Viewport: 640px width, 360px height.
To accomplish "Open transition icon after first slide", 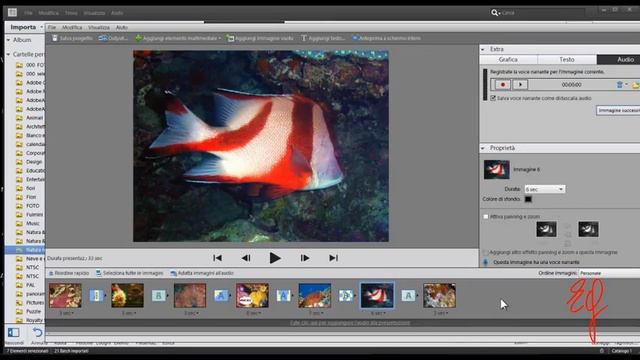I will (96, 296).
